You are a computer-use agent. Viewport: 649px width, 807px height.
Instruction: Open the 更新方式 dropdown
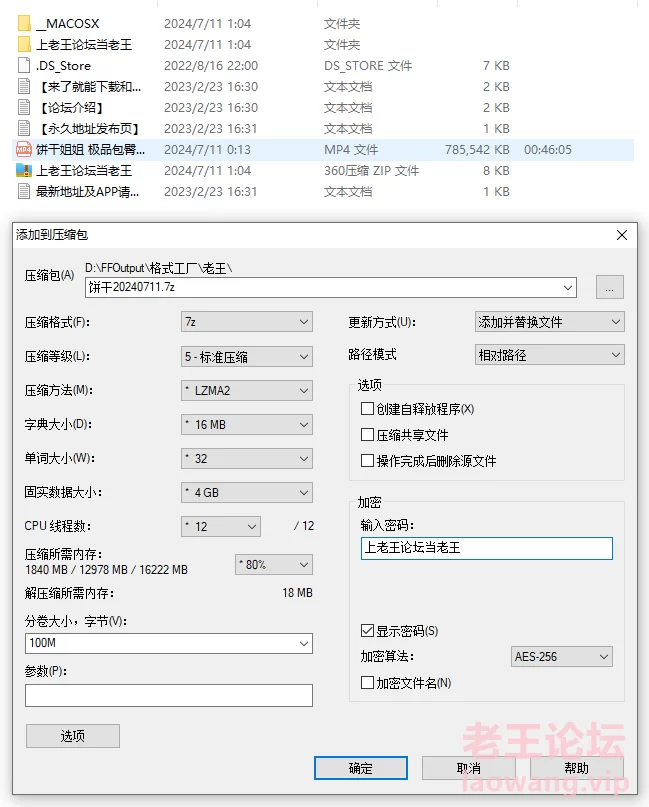(x=550, y=322)
